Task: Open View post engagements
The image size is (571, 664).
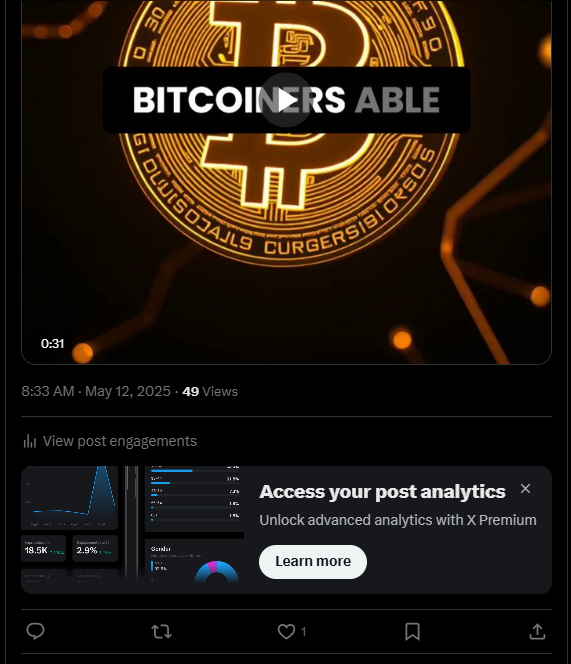Action: point(120,441)
